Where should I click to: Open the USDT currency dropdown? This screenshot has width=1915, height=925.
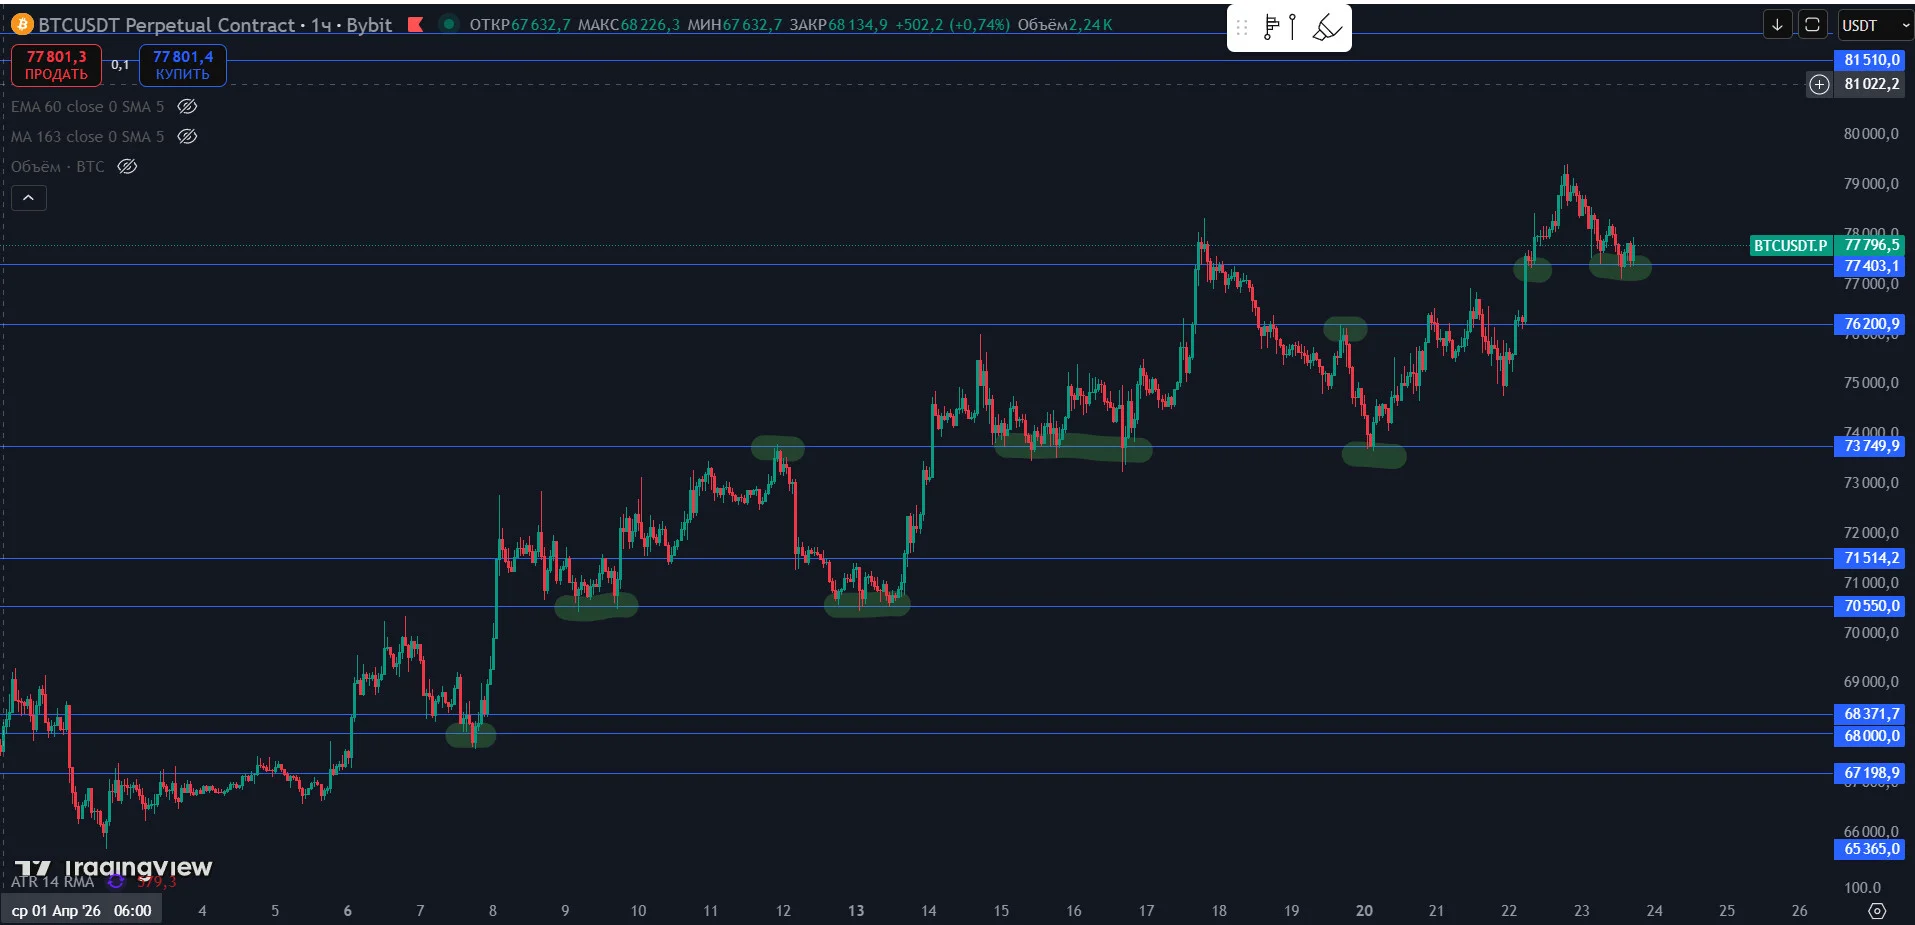coord(1875,25)
